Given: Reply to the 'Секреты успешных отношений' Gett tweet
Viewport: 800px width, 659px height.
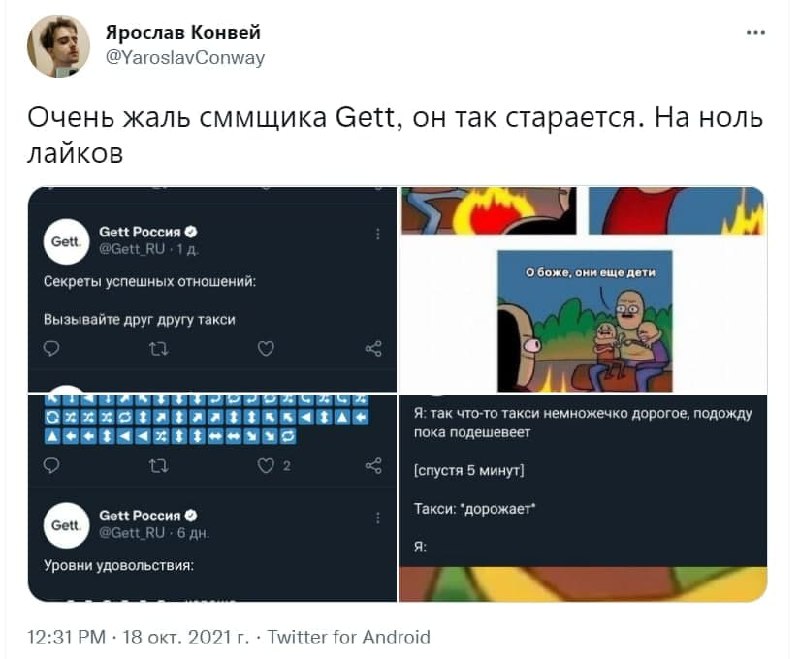Looking at the screenshot, I should point(52,349).
